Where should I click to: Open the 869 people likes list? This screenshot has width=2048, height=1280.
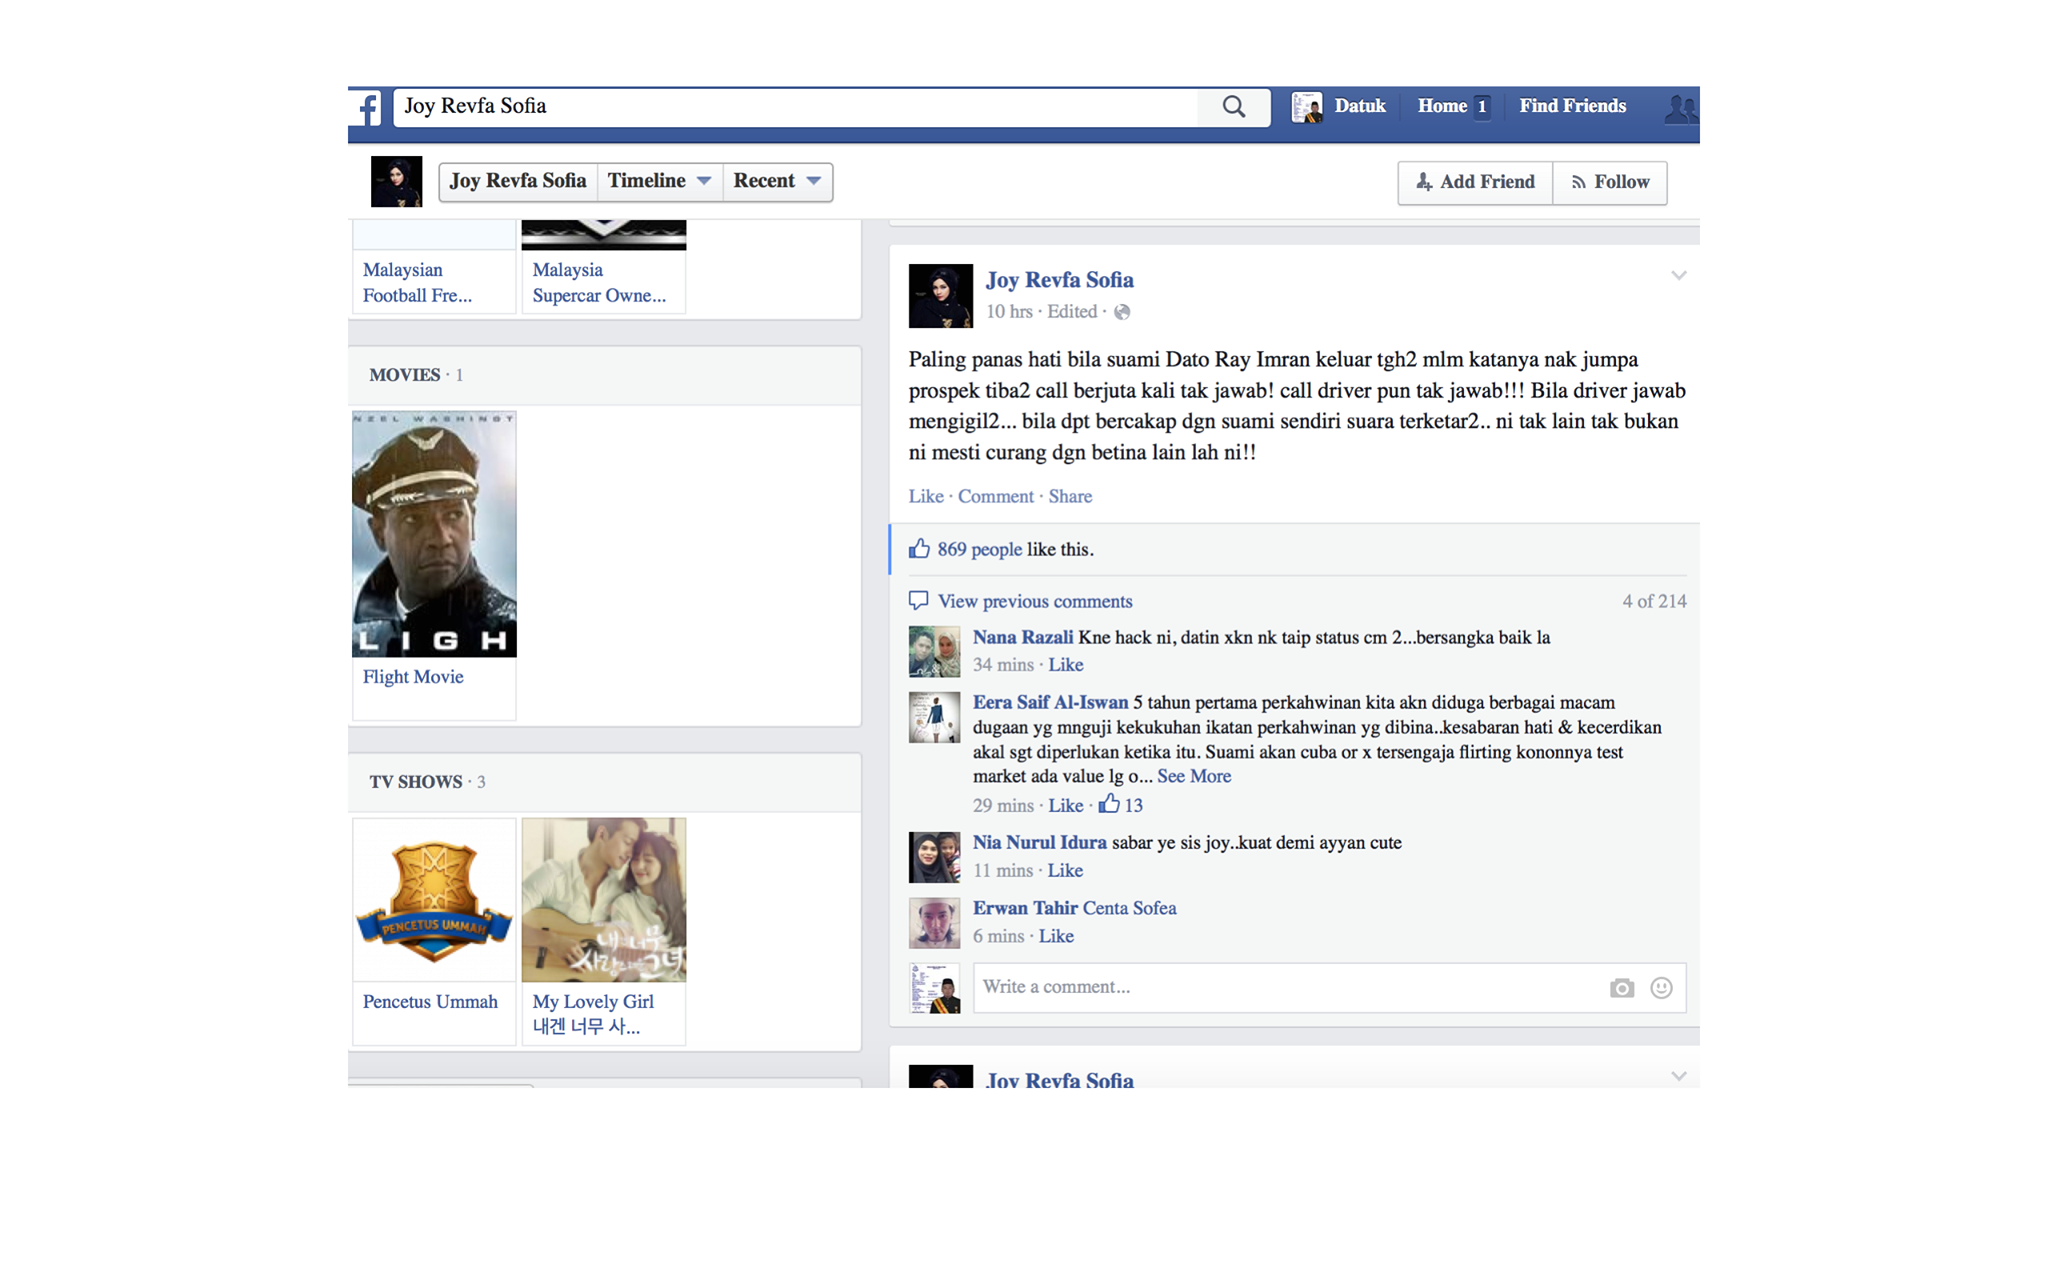(x=979, y=549)
